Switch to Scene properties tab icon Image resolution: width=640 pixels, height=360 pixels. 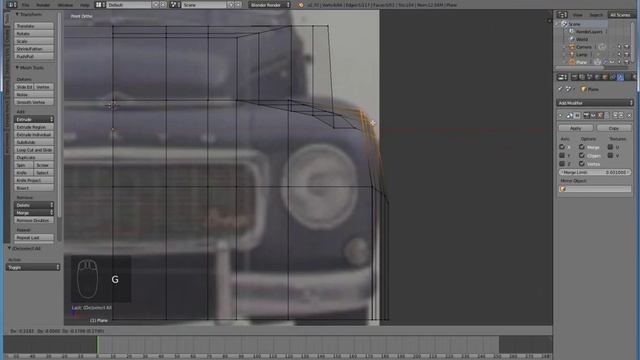(589, 77)
